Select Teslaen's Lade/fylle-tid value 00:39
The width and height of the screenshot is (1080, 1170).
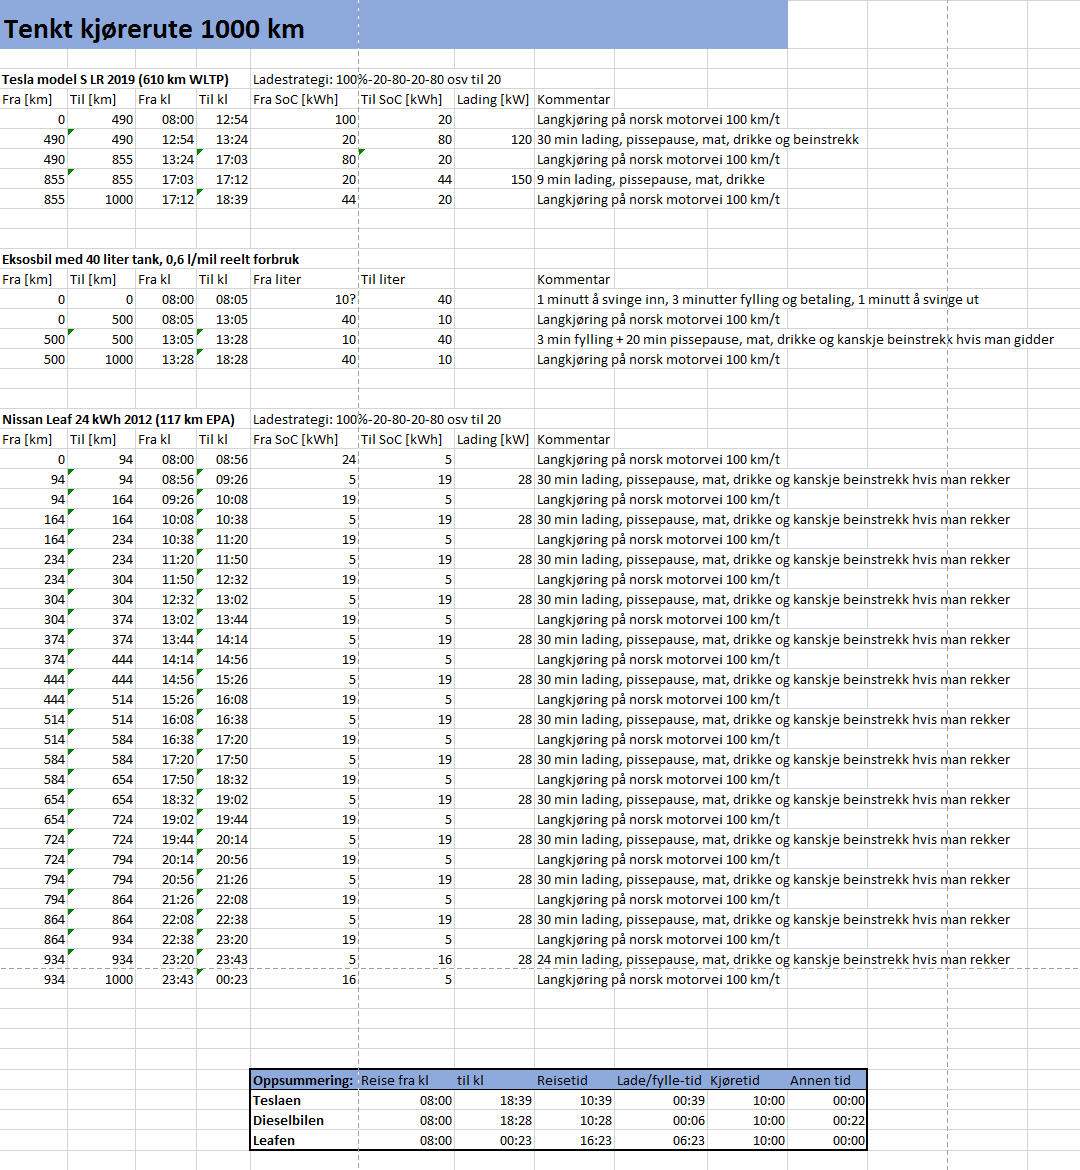pos(661,1101)
